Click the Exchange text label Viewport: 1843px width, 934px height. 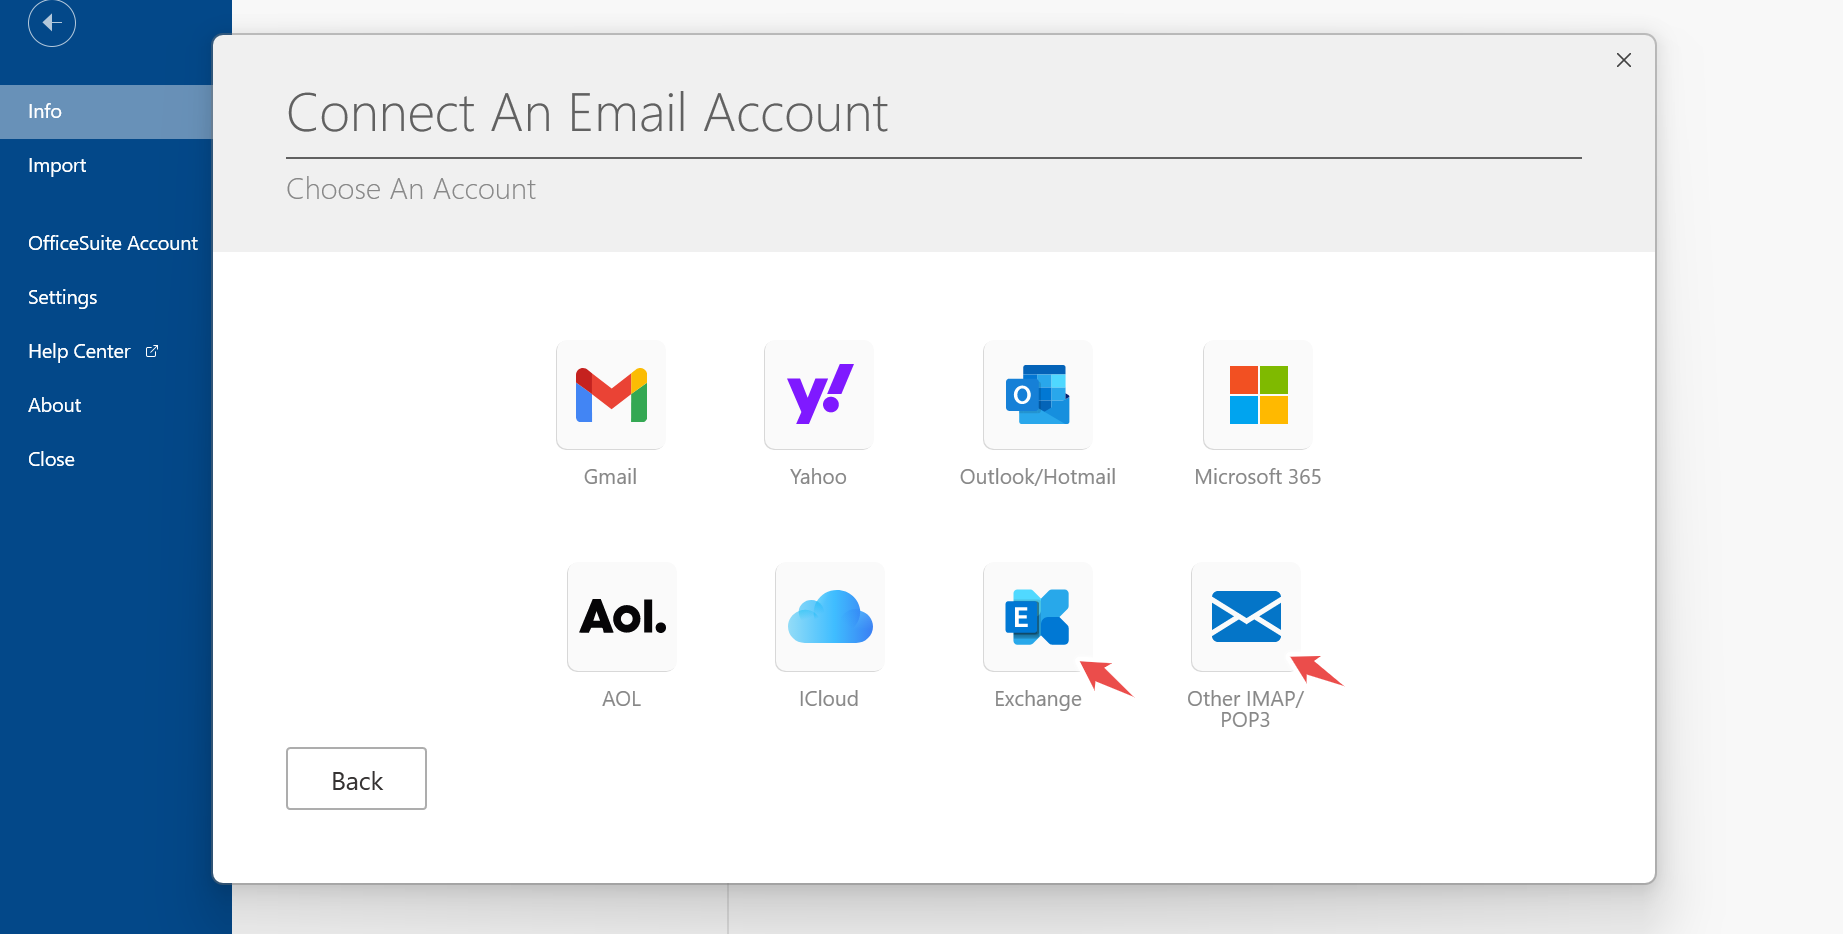(x=1037, y=699)
